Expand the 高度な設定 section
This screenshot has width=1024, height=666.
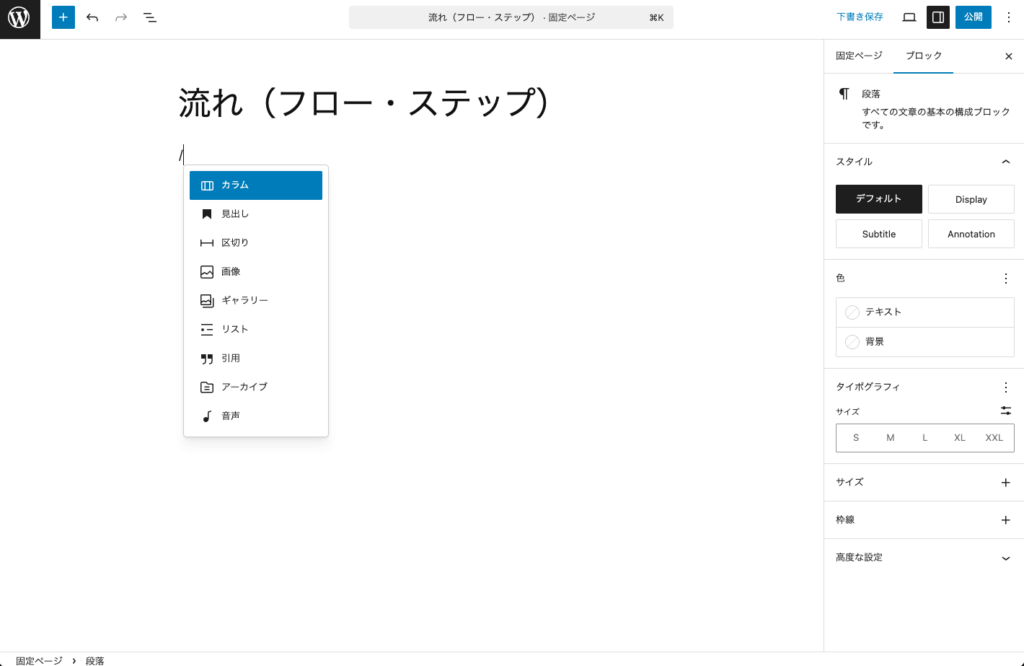(922, 557)
